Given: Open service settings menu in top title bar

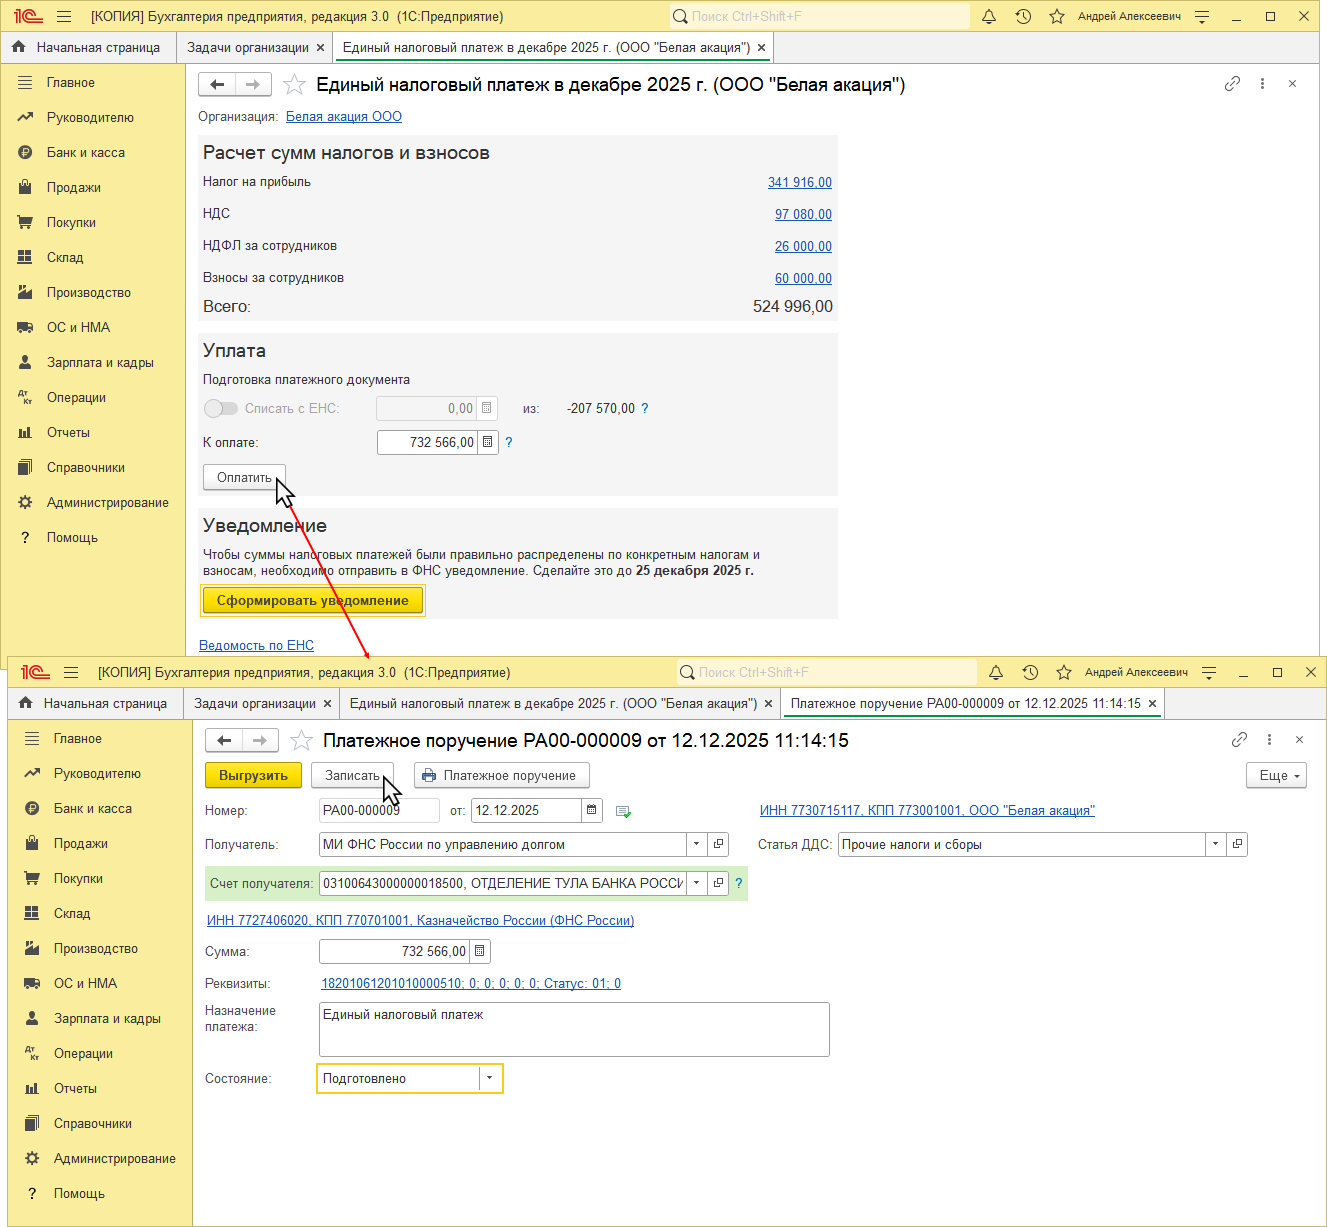Looking at the screenshot, I should coord(1202,16).
